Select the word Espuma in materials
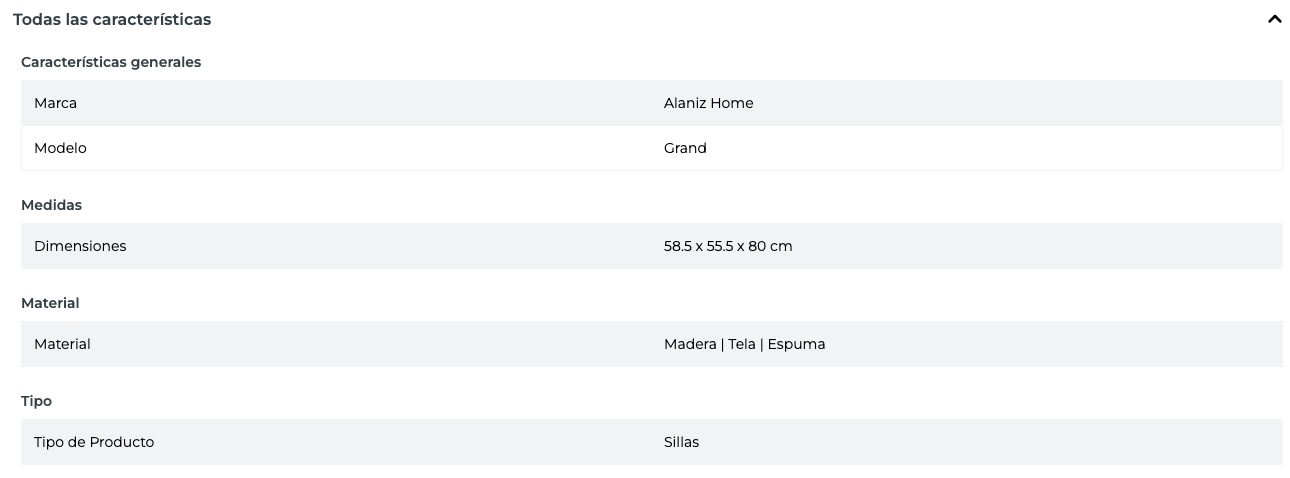The image size is (1290, 478). pos(796,344)
